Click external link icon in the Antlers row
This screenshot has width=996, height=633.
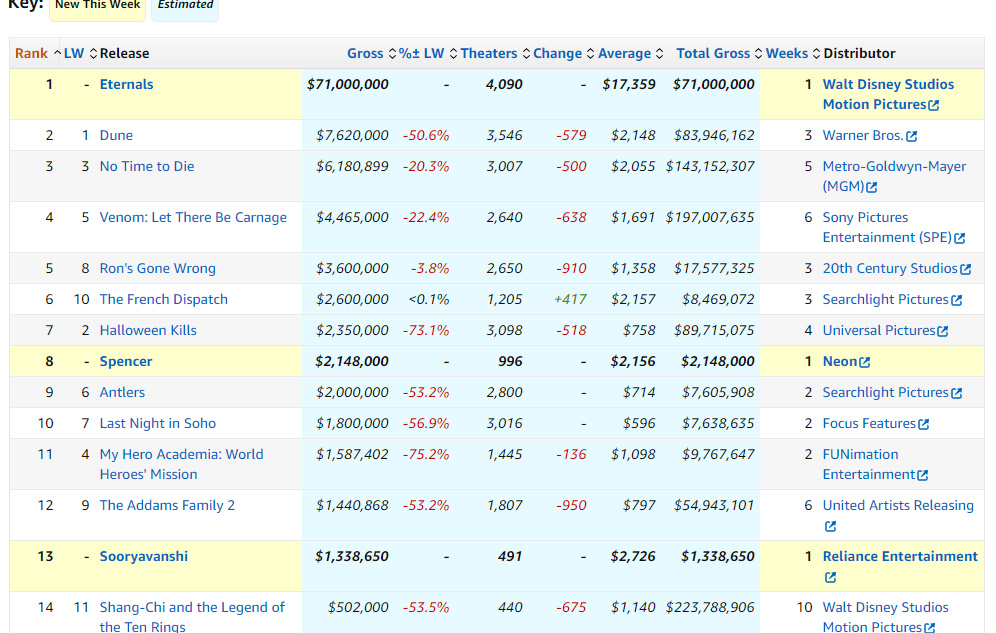point(957,394)
